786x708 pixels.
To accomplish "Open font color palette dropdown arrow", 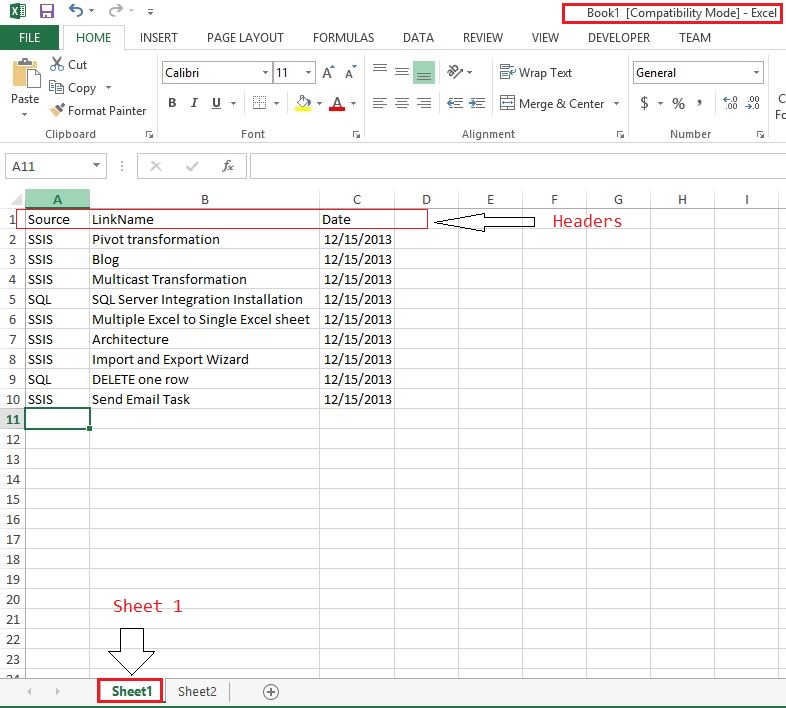I will (353, 103).
